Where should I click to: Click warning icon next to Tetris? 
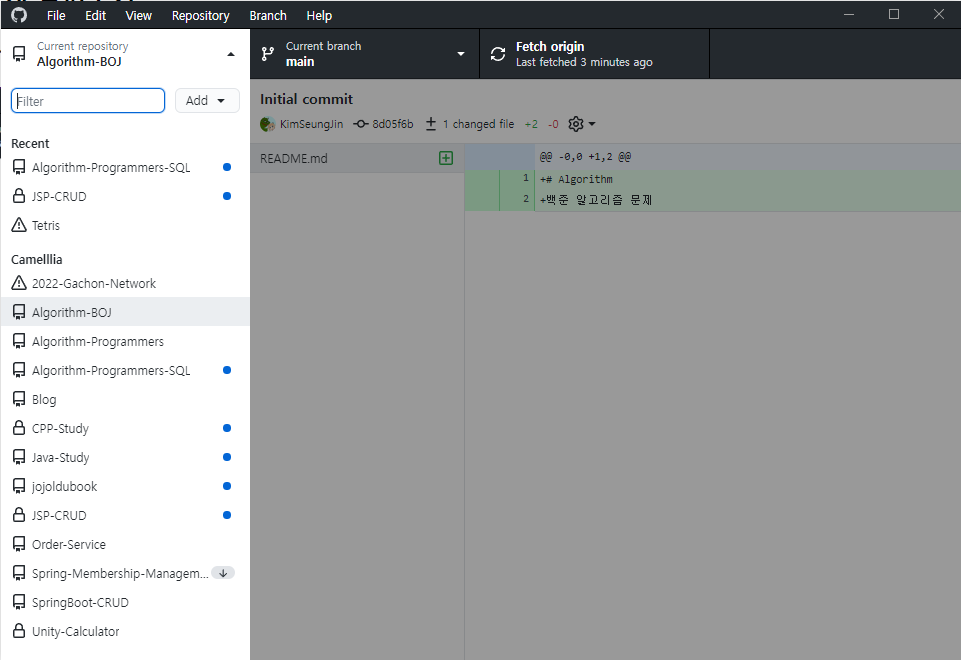tap(19, 225)
